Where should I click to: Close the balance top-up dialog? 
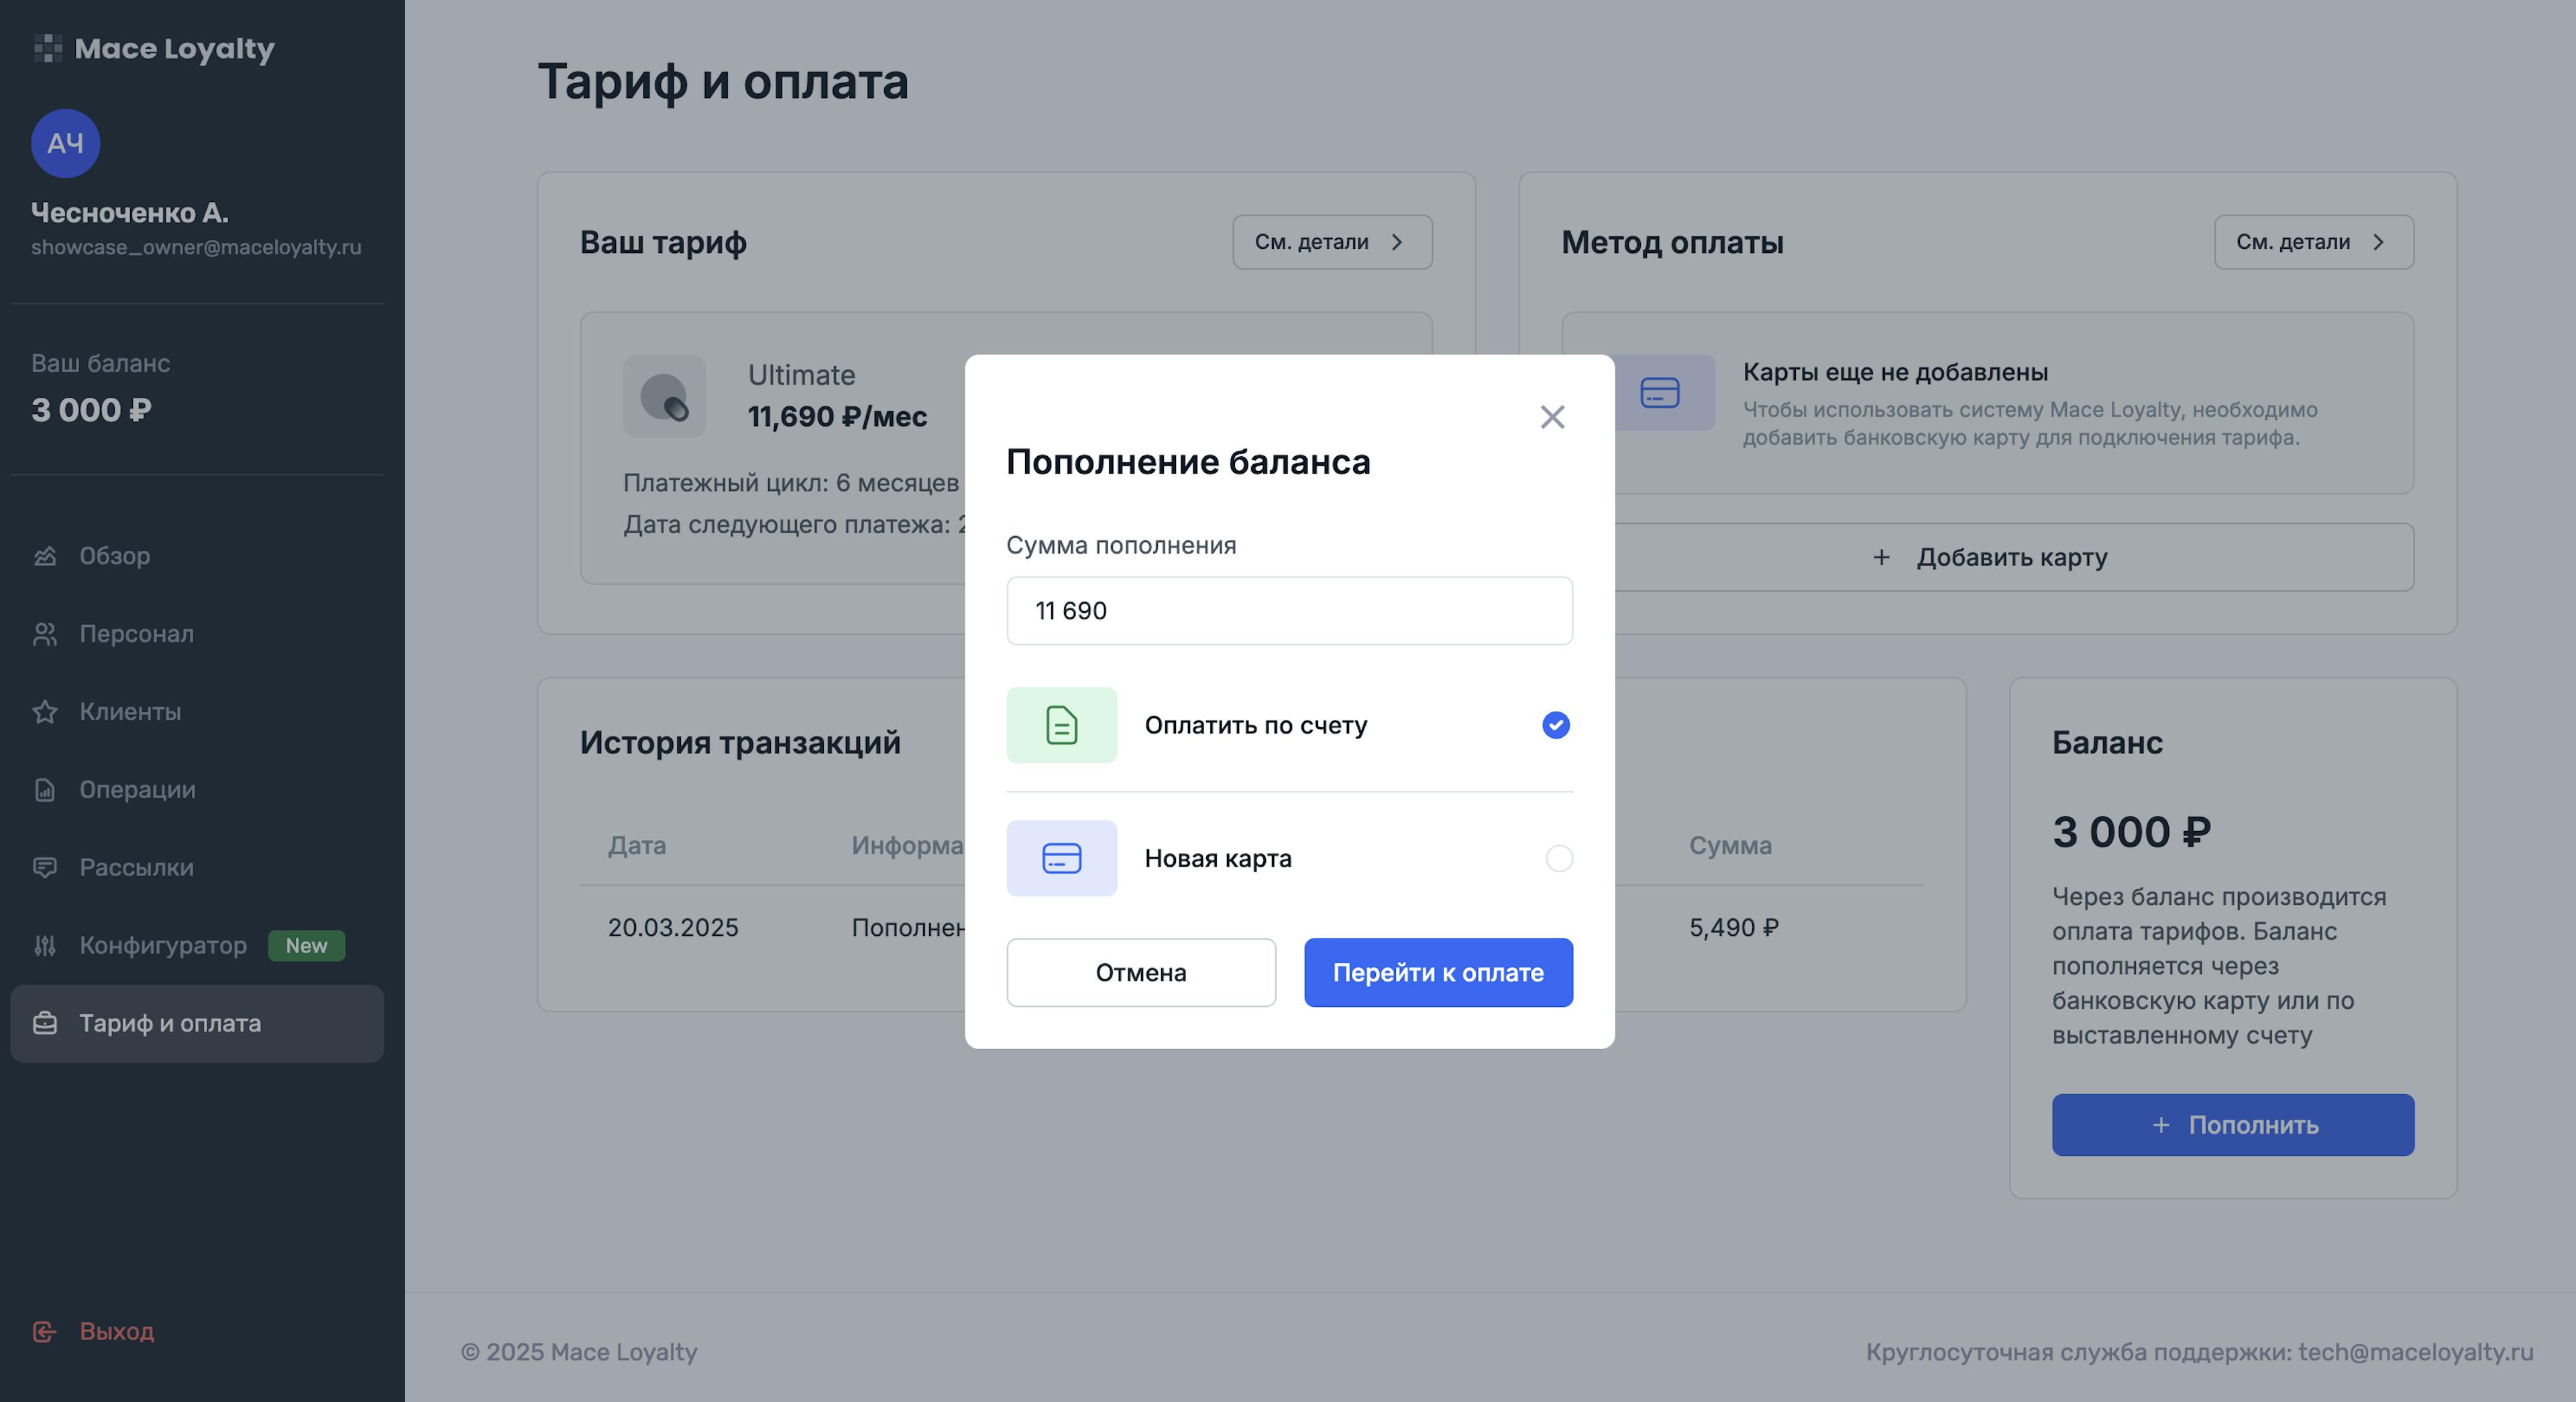coord(1552,417)
